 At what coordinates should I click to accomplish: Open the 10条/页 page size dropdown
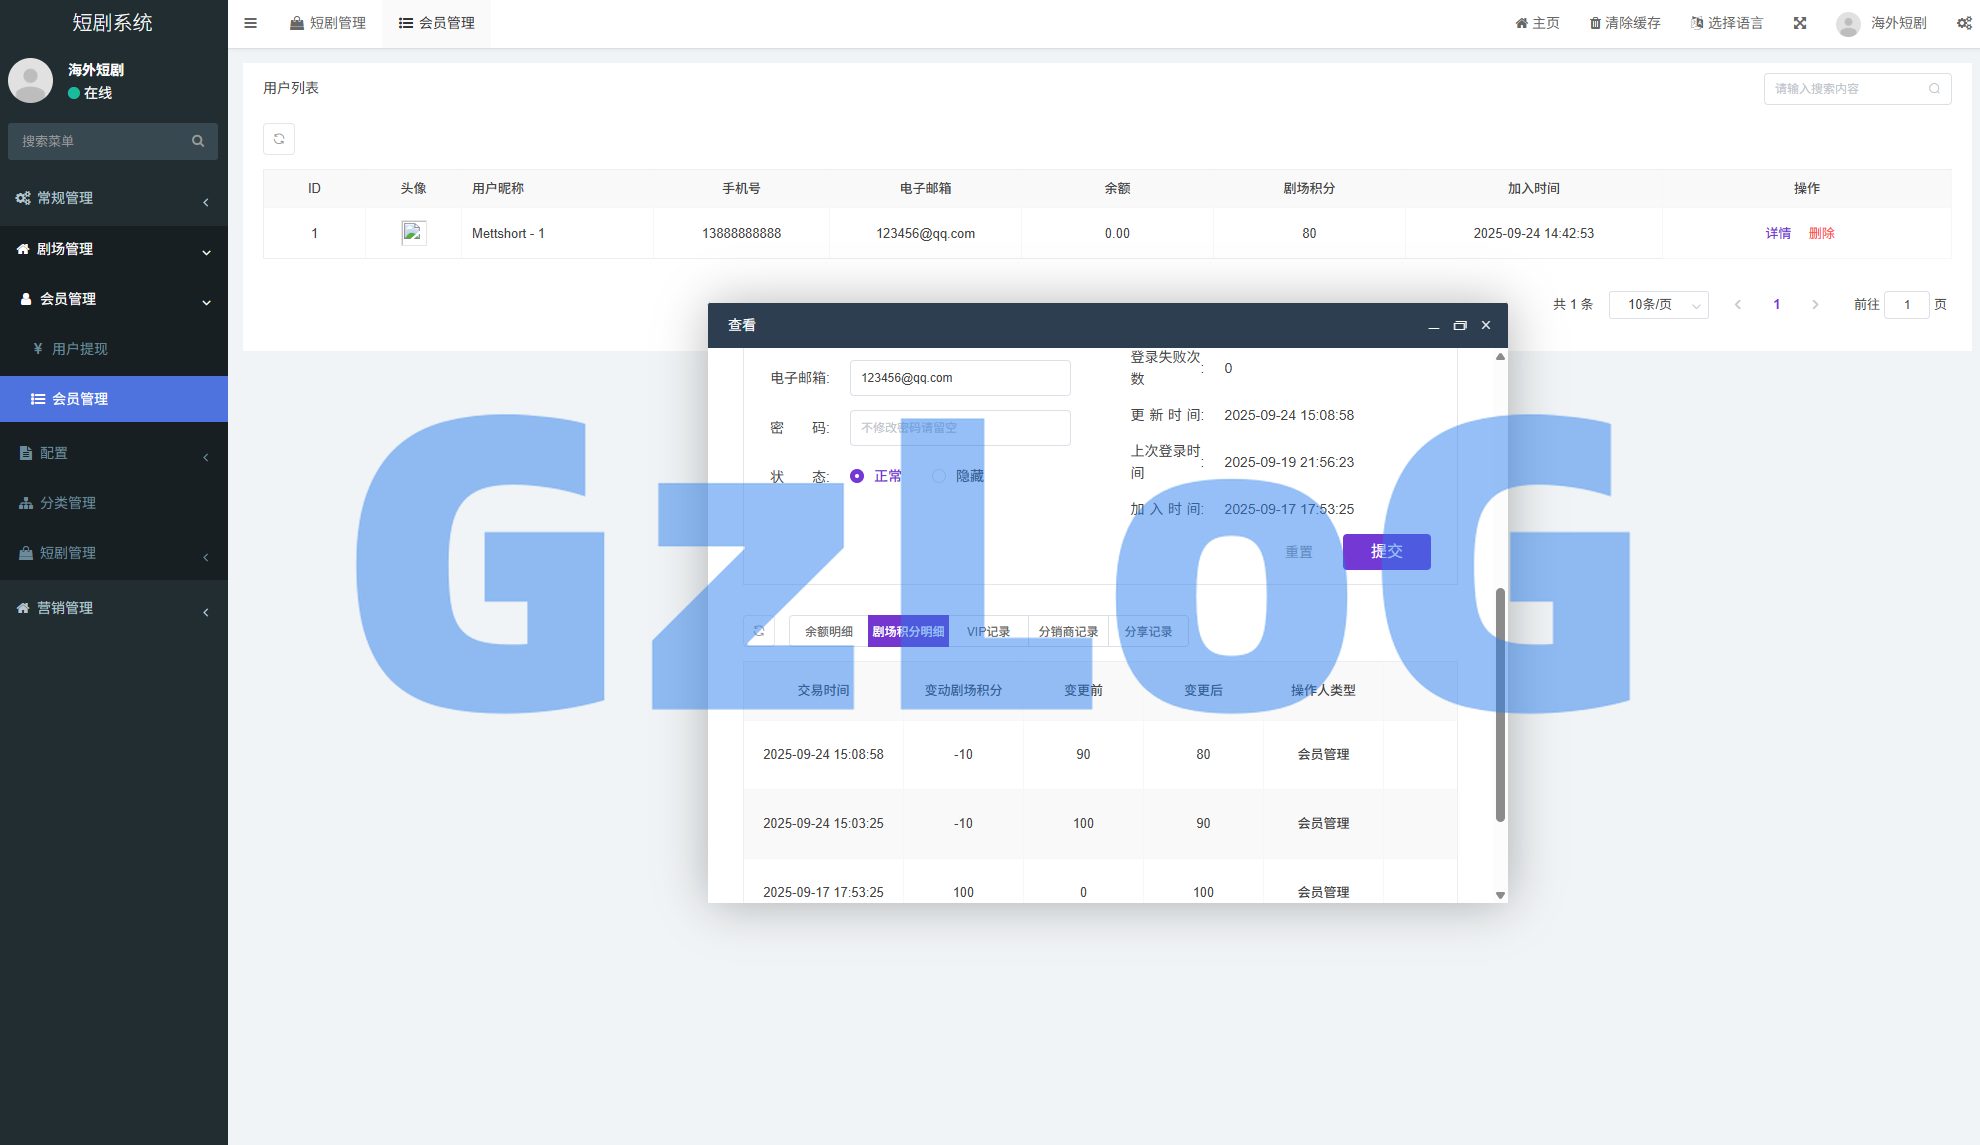[x=1658, y=305]
